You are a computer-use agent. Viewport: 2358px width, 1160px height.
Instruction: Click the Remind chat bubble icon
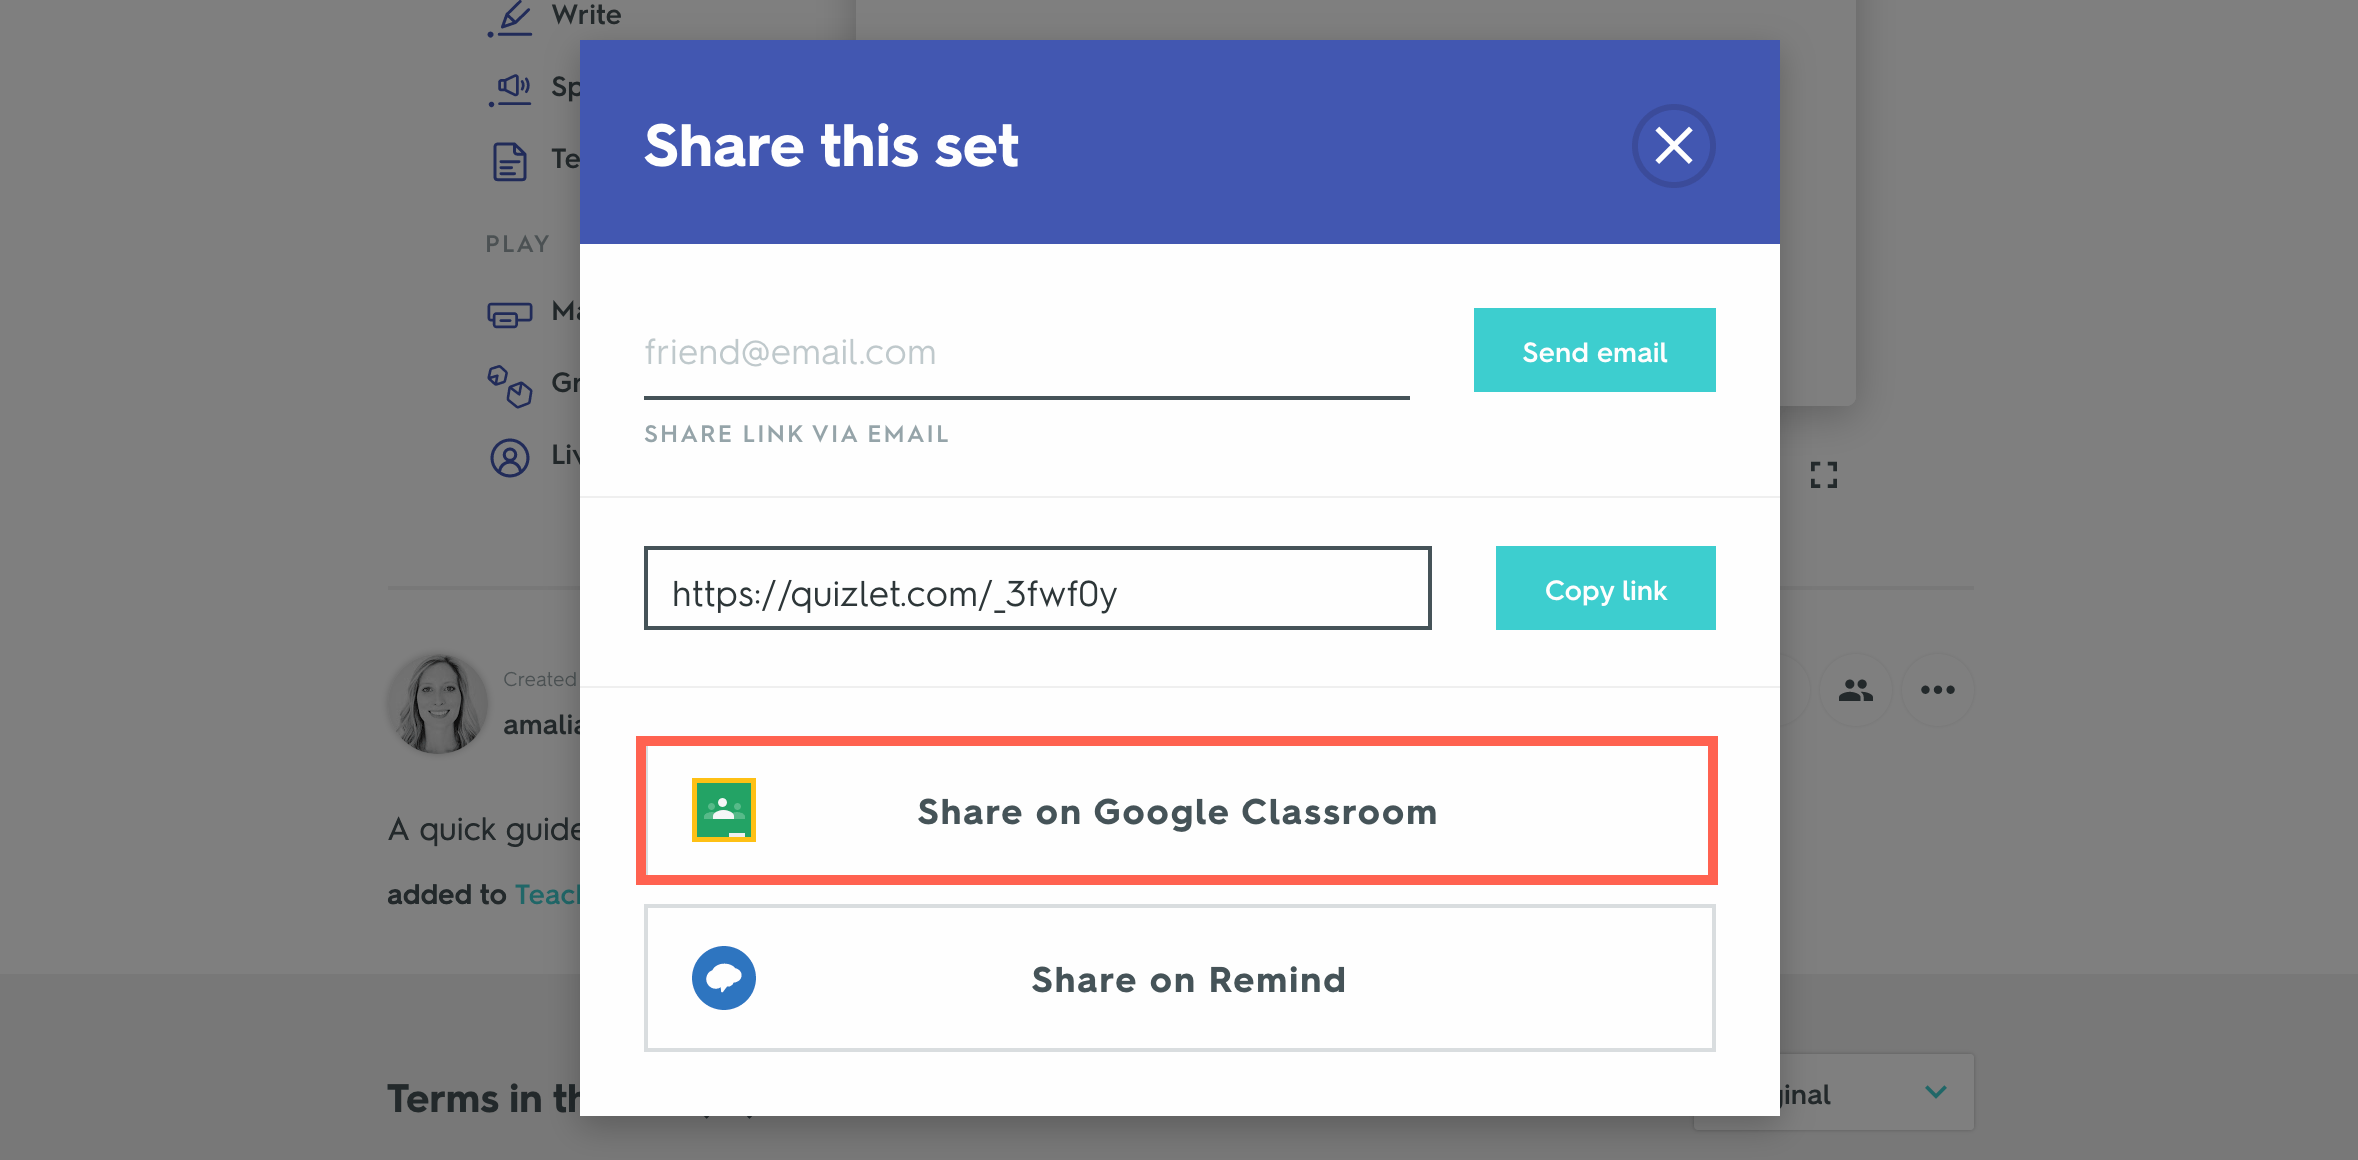pos(724,978)
